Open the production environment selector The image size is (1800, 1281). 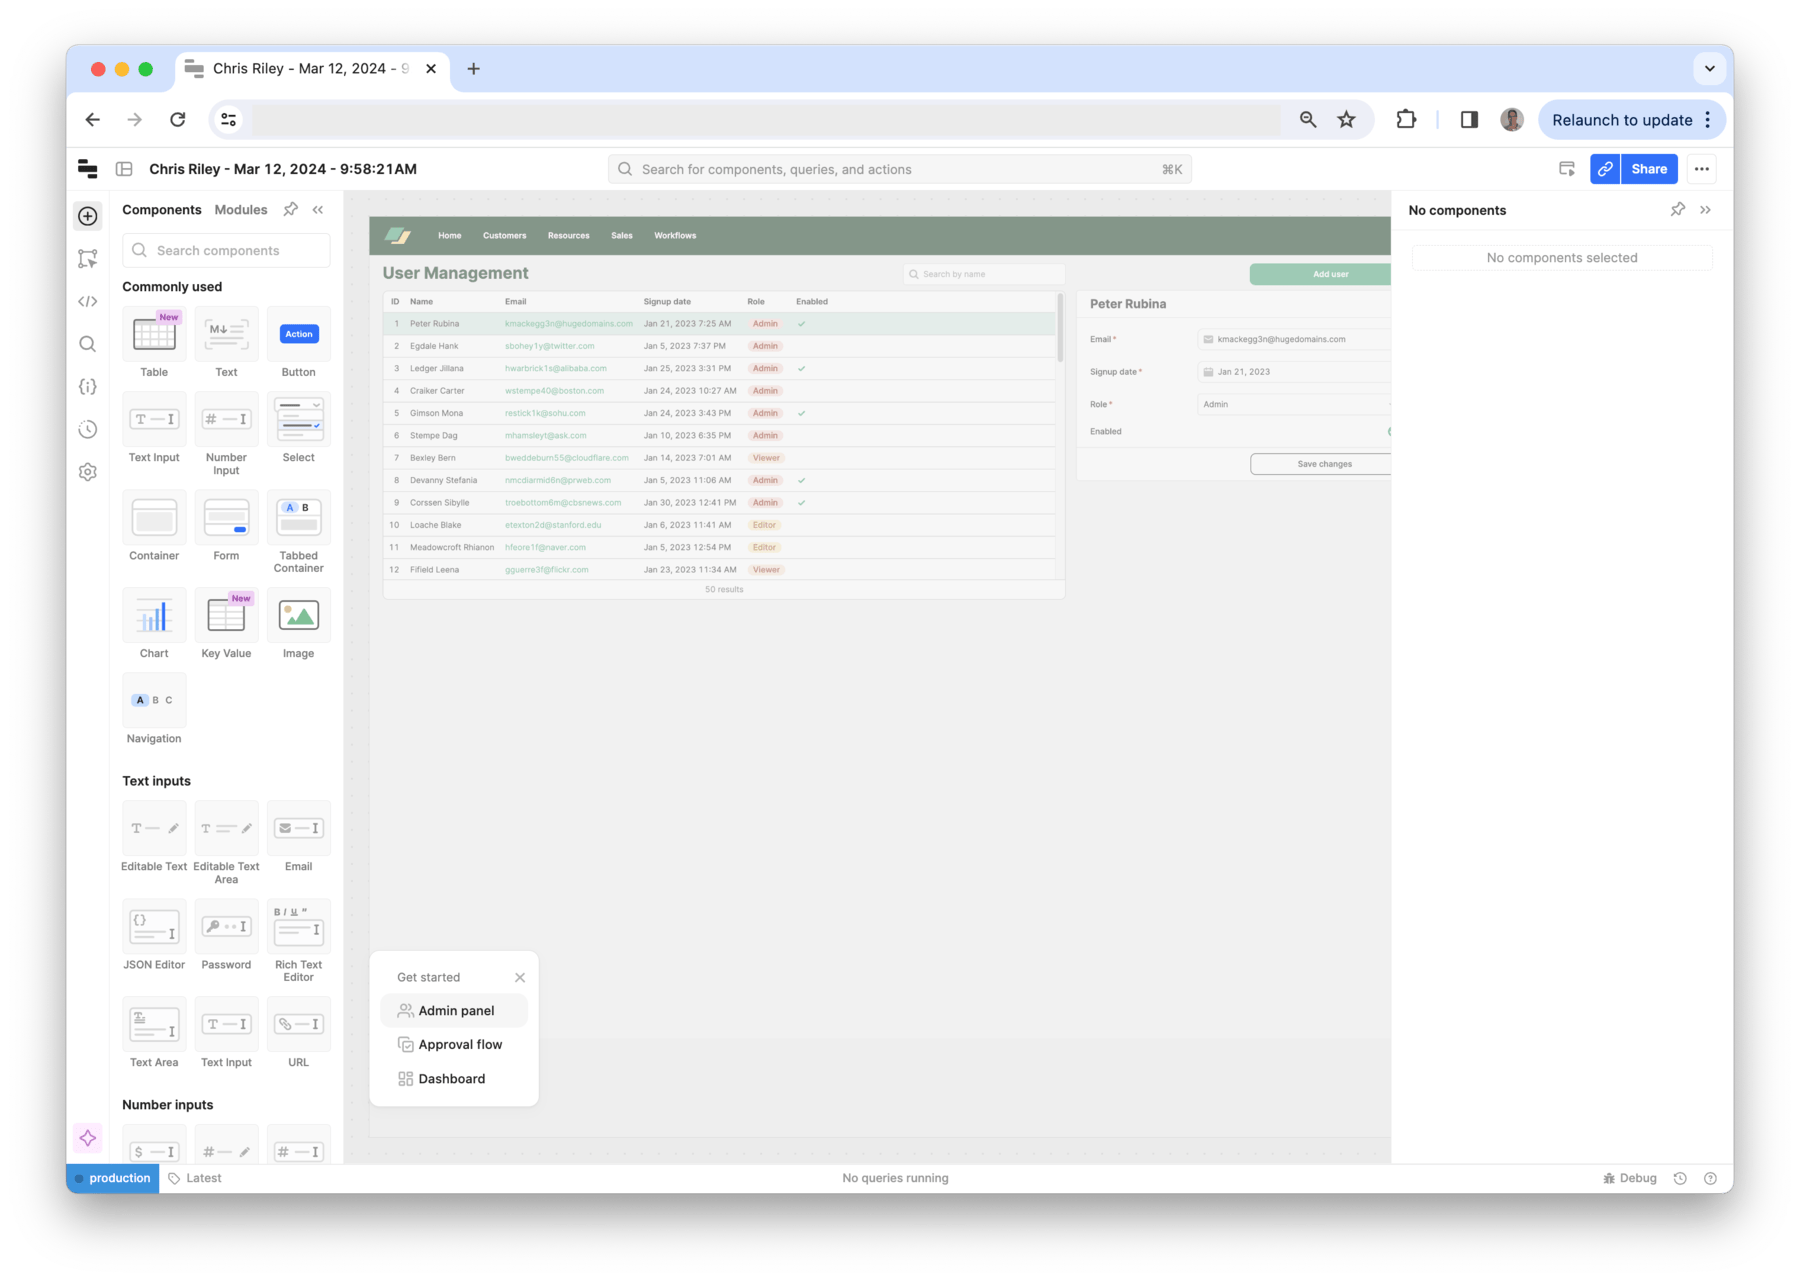113,1178
